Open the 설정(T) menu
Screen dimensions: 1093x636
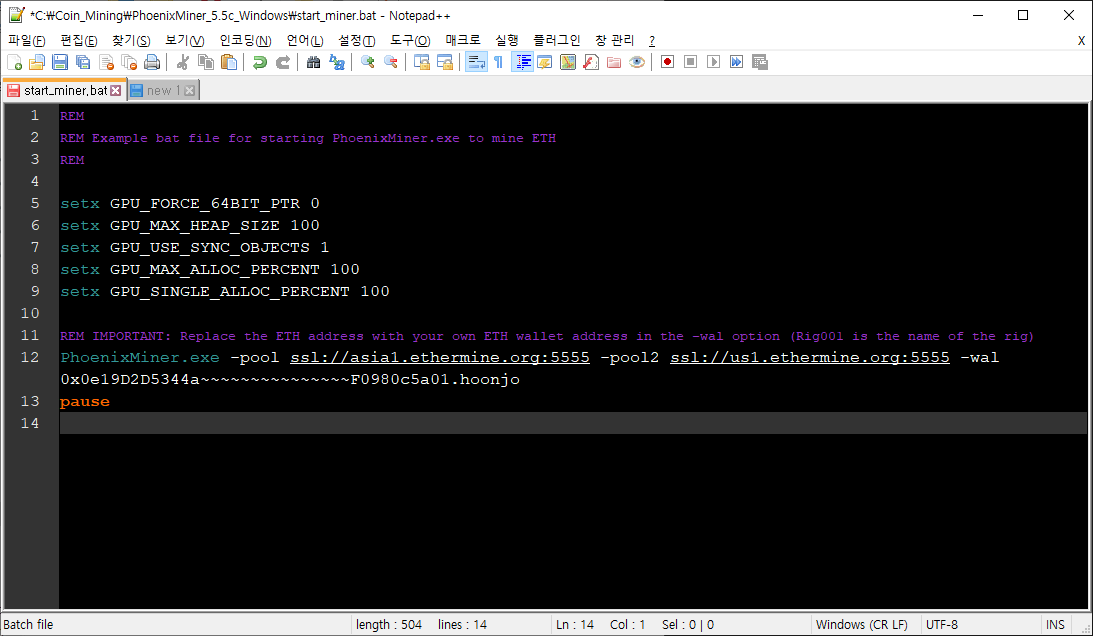pos(356,40)
